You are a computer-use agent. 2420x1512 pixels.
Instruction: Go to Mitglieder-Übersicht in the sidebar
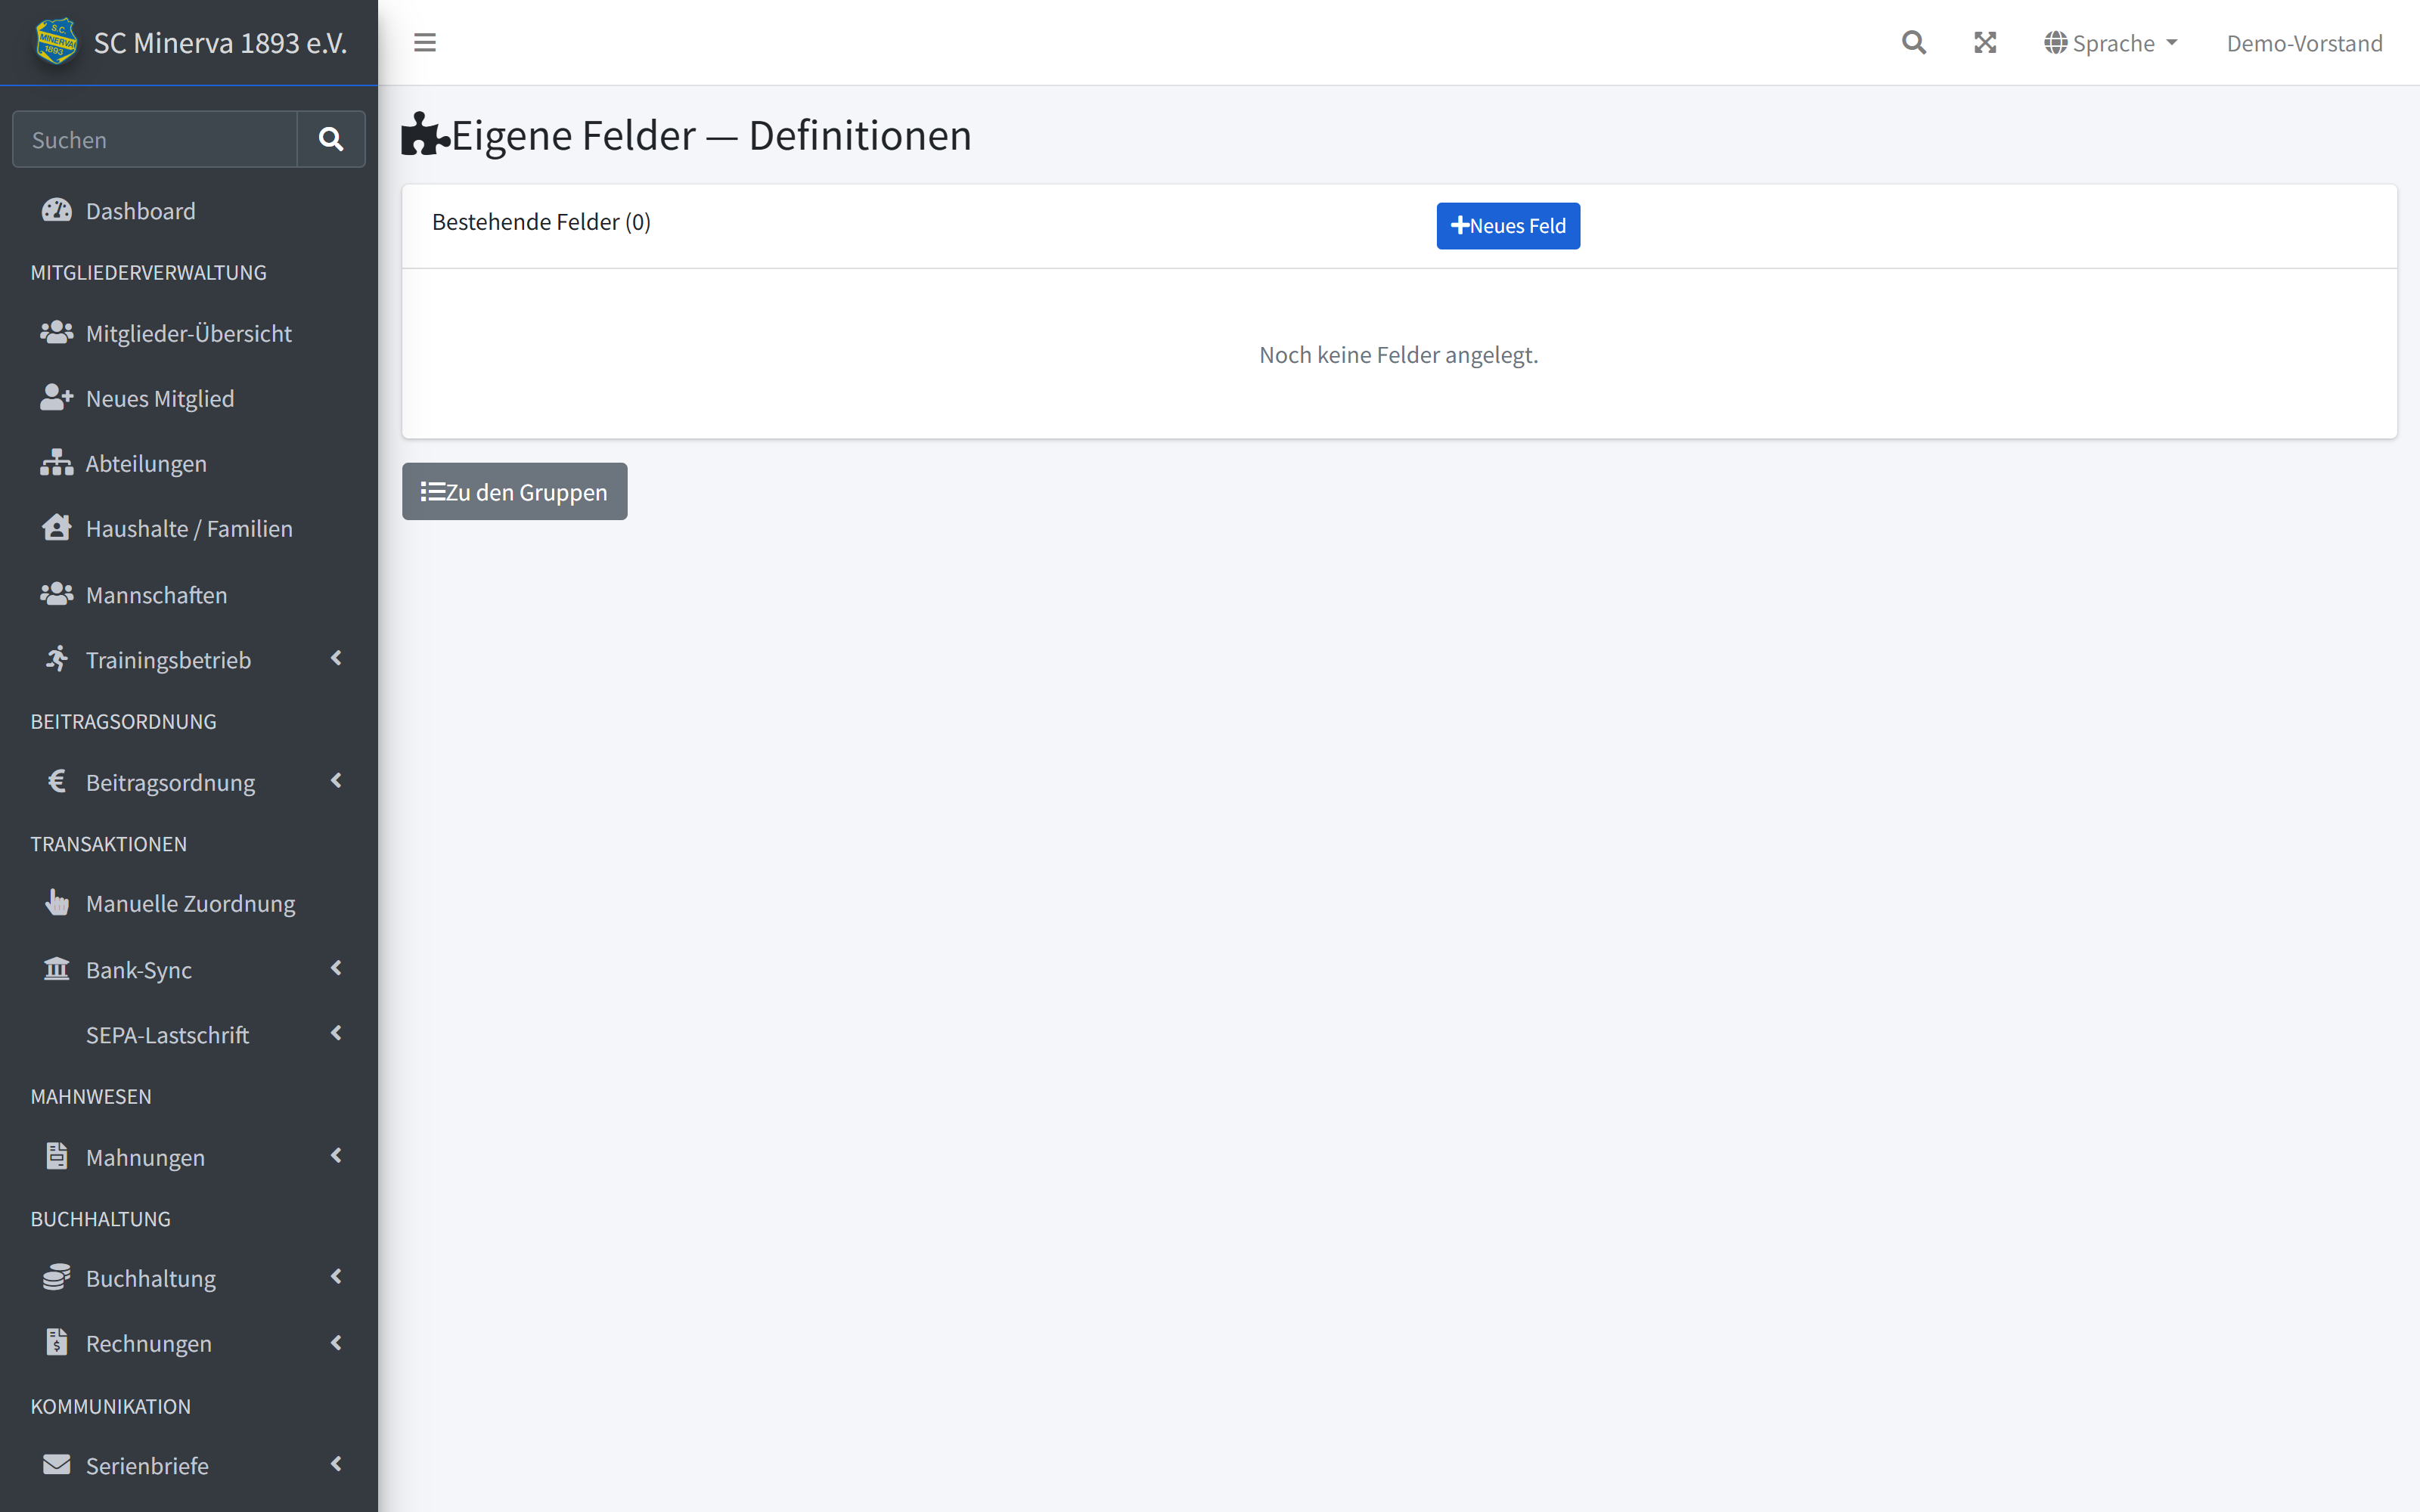coord(188,333)
